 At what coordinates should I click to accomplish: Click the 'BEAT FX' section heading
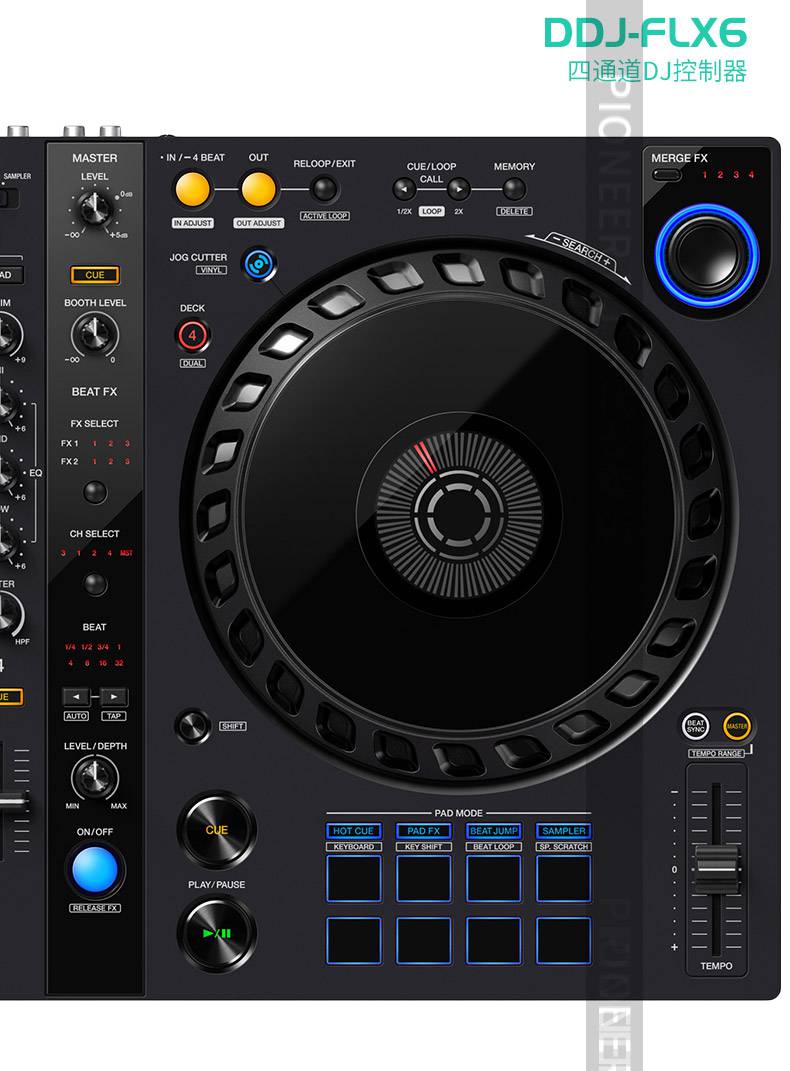(94, 391)
